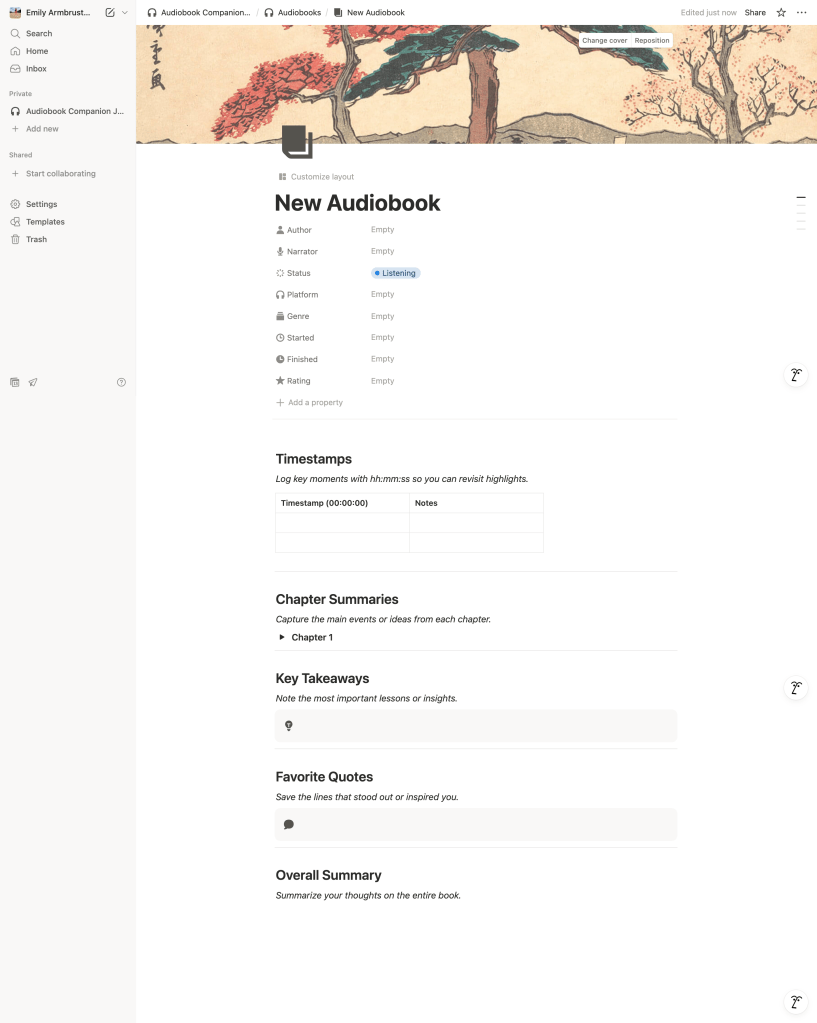
Task: Click the Author property empty field
Action: (383, 230)
